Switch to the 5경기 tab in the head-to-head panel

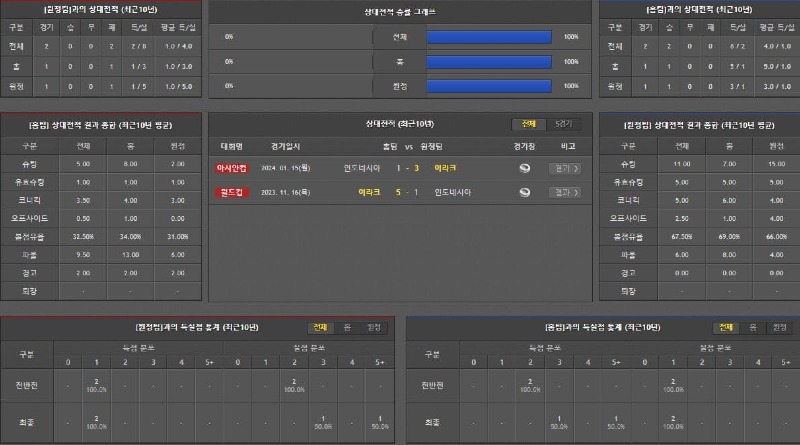coord(563,124)
